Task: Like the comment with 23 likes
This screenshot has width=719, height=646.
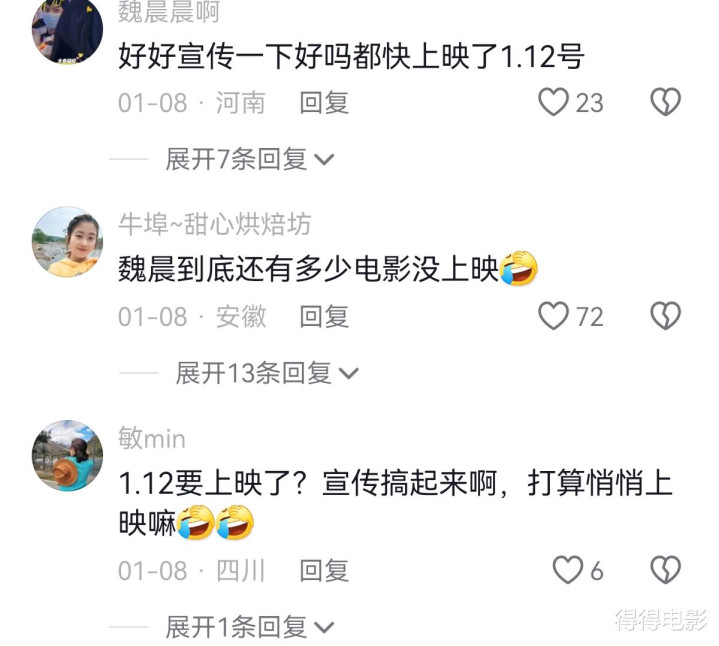Action: (553, 102)
